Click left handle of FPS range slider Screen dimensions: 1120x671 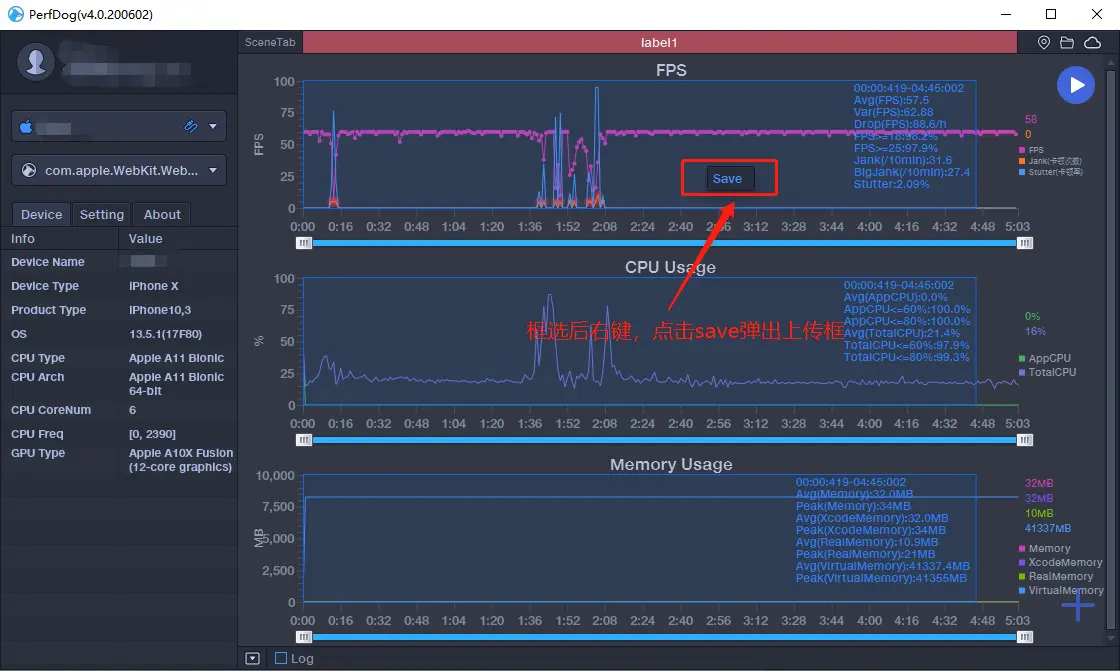(304, 243)
